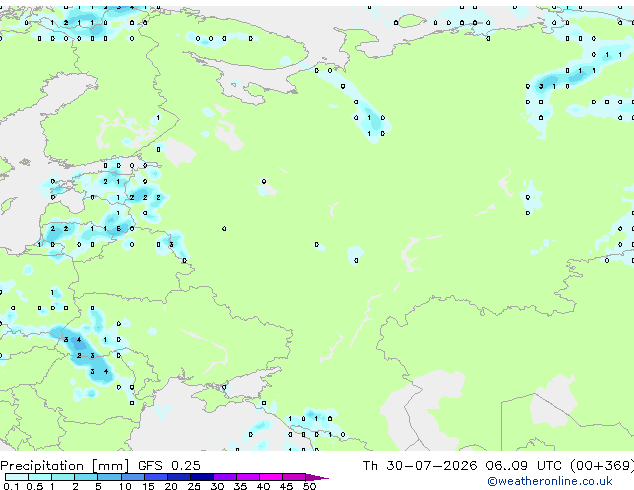Pick the 40–45 mm bright magenta legend swatch
This screenshot has width=634, height=490.
point(271,477)
